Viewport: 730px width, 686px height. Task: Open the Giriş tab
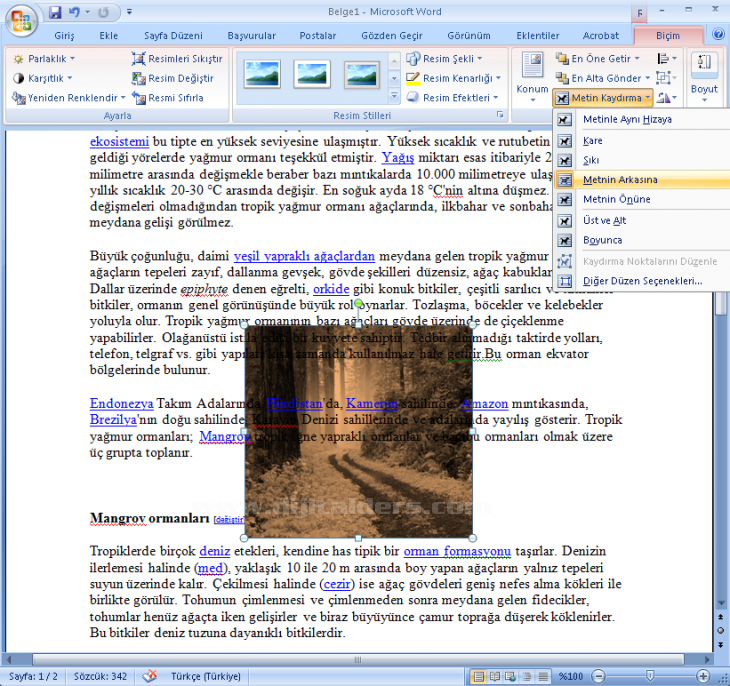pos(64,36)
